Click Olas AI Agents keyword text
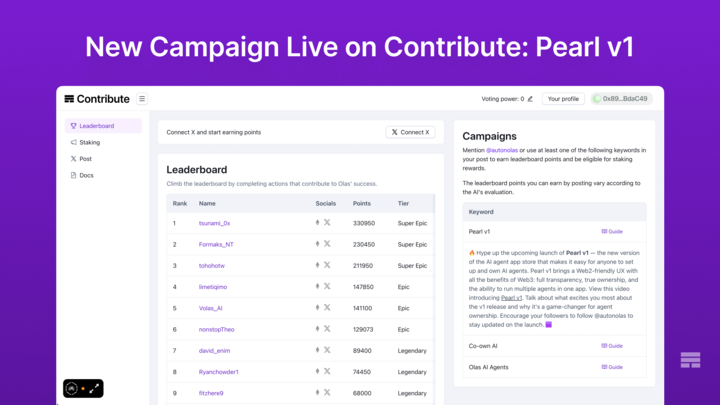The height and width of the screenshot is (405, 720). (488, 367)
